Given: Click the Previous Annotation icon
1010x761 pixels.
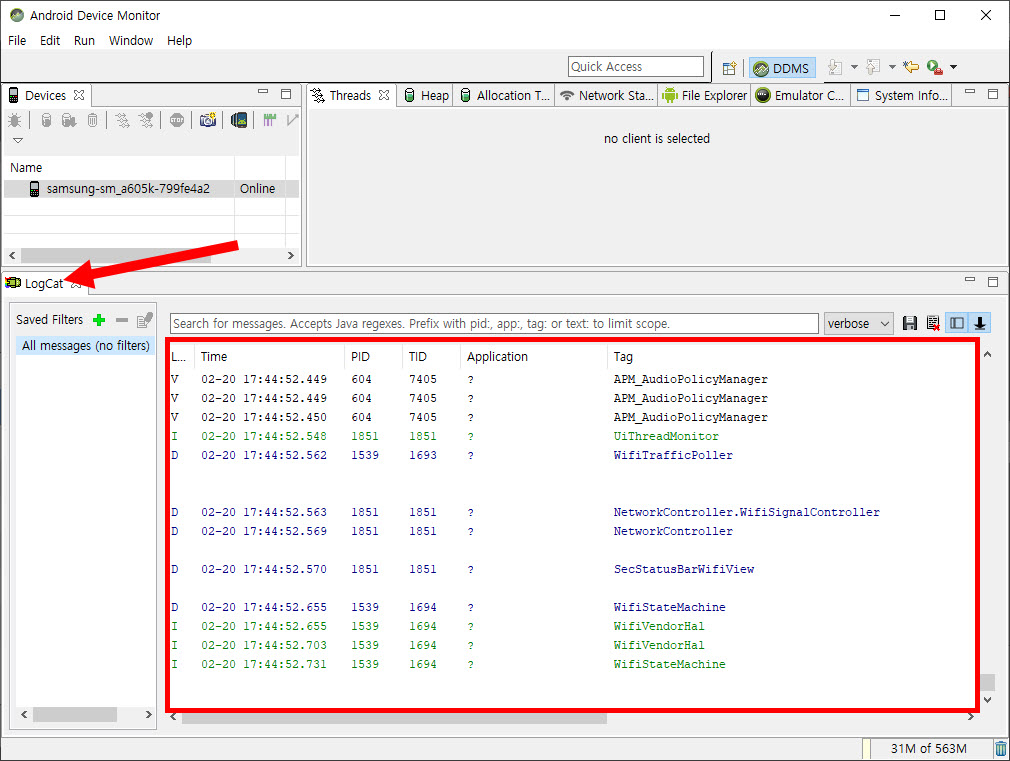Looking at the screenshot, I should pyautogui.click(x=873, y=67).
